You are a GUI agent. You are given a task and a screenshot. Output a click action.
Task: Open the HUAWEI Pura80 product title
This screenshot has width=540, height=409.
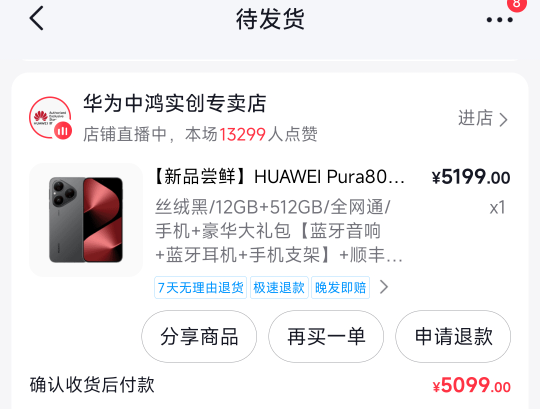279,177
